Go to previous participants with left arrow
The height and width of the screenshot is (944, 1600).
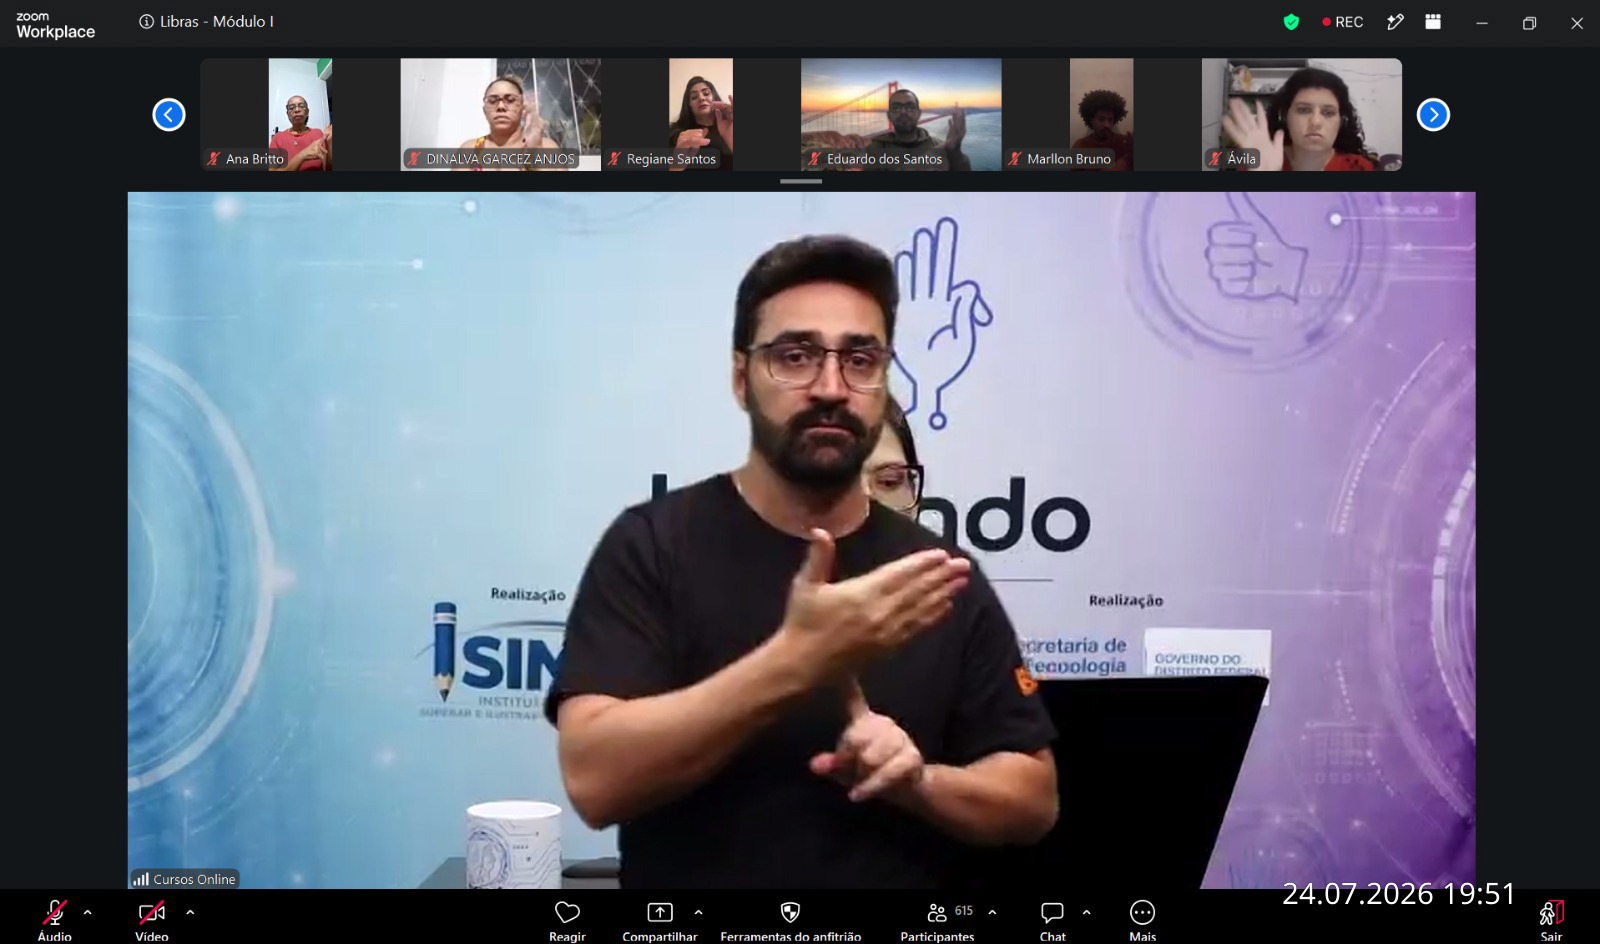pos(169,115)
